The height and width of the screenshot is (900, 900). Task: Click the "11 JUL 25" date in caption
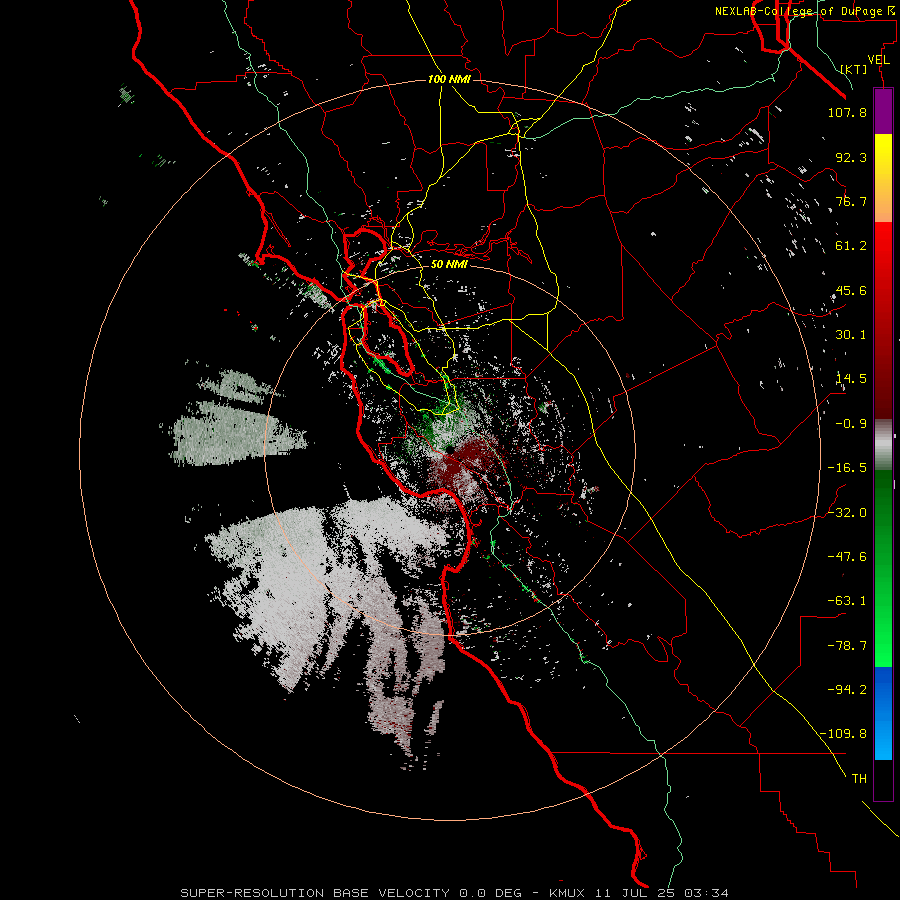637,893
